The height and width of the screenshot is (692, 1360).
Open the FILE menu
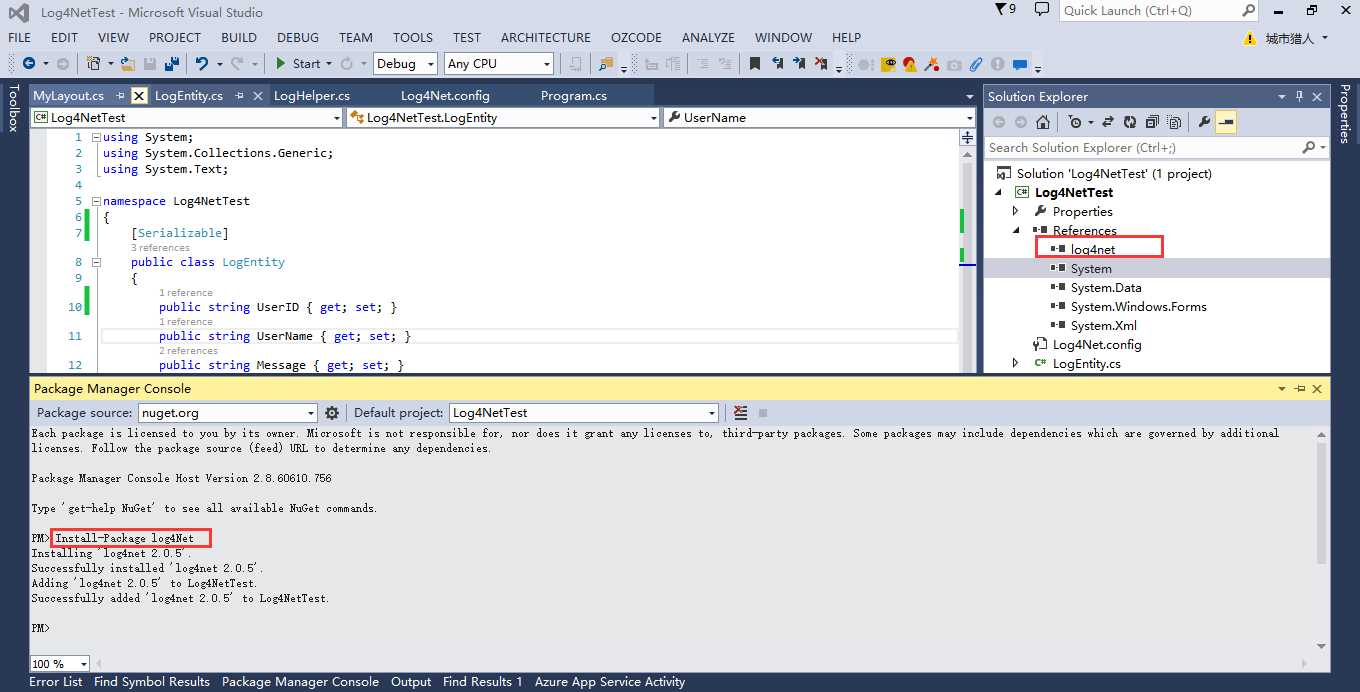(20, 37)
